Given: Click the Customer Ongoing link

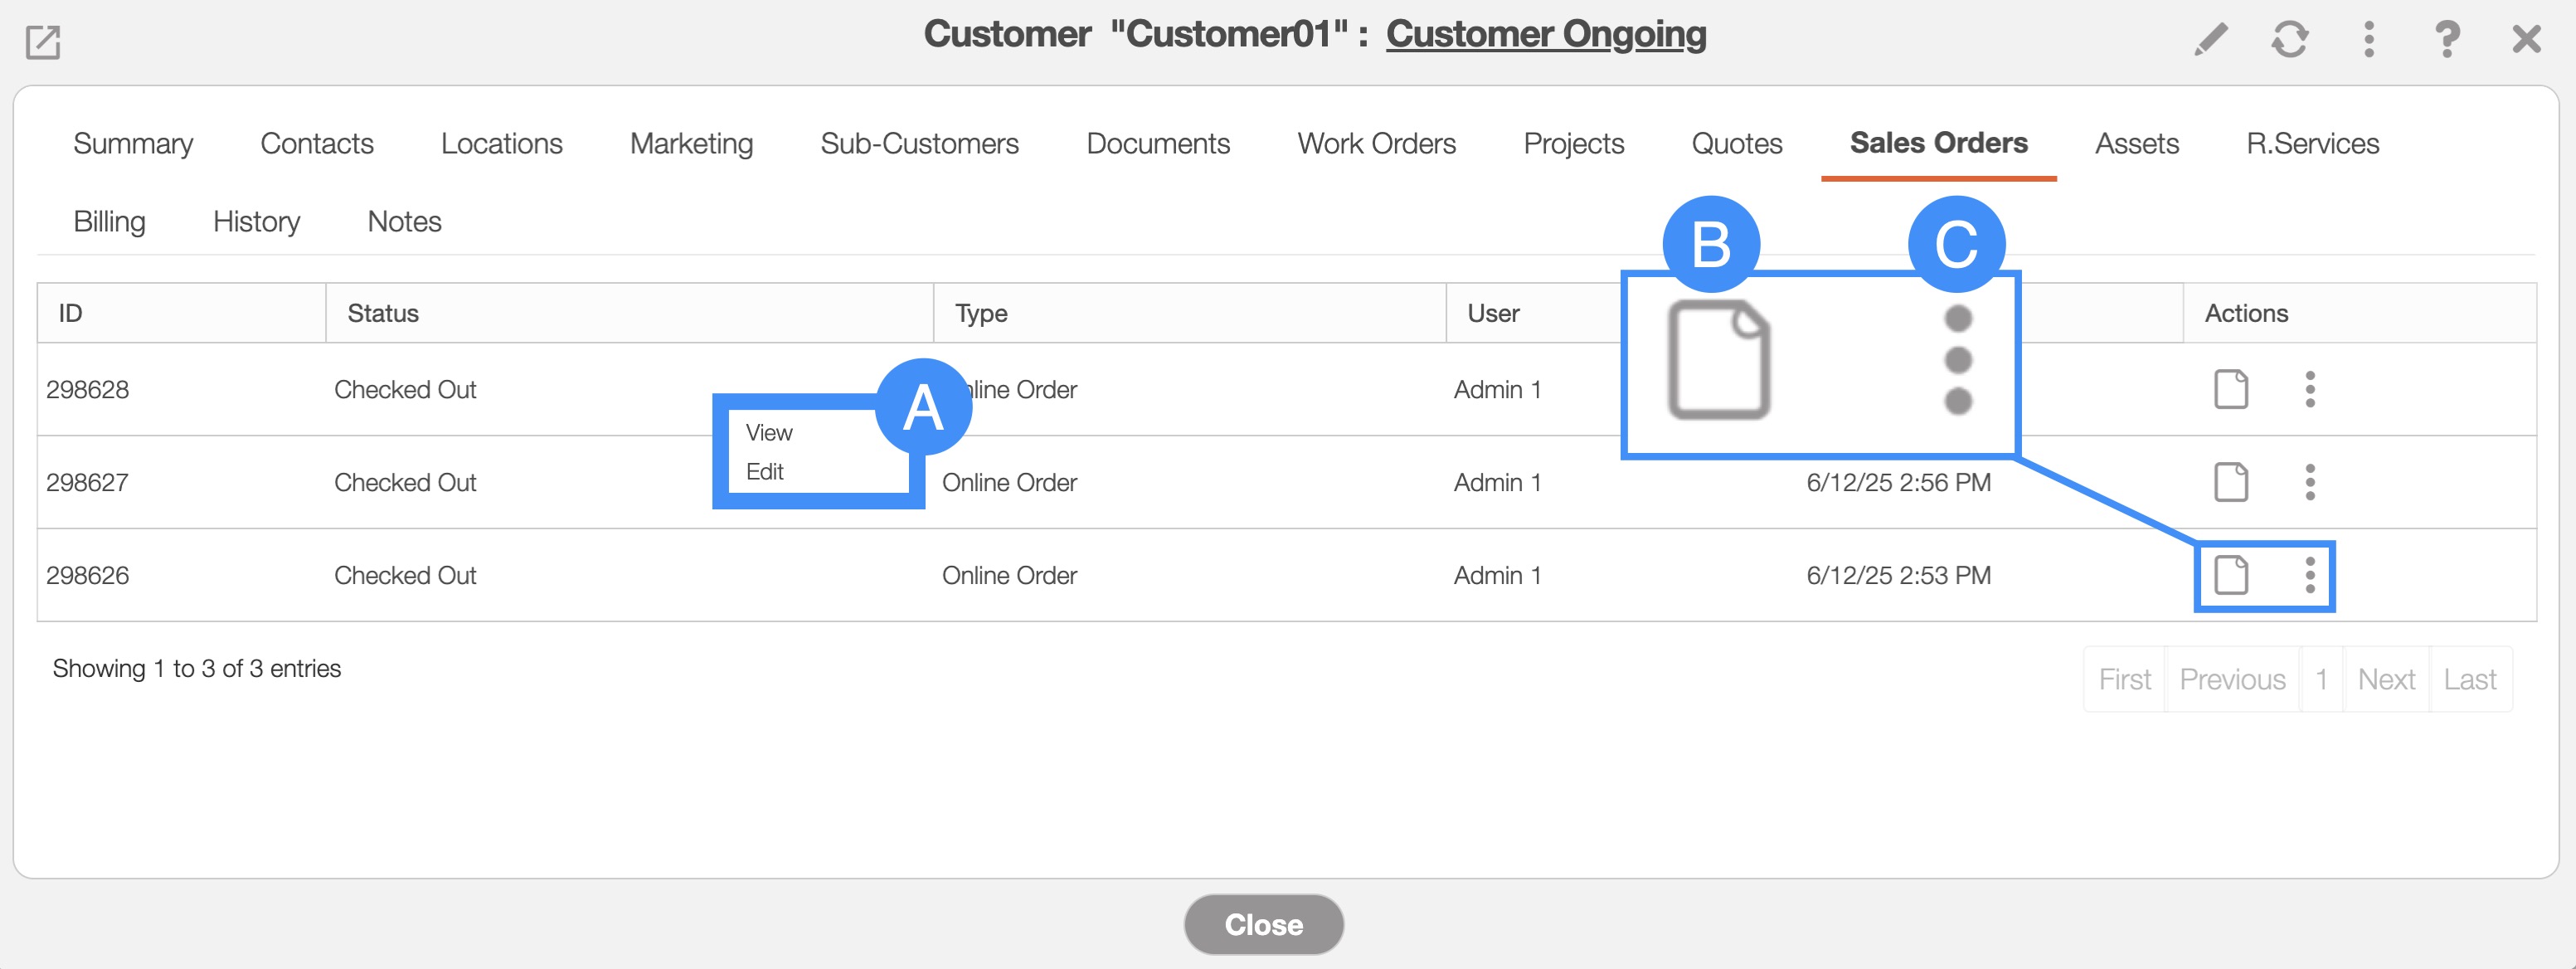Looking at the screenshot, I should (x=1545, y=34).
